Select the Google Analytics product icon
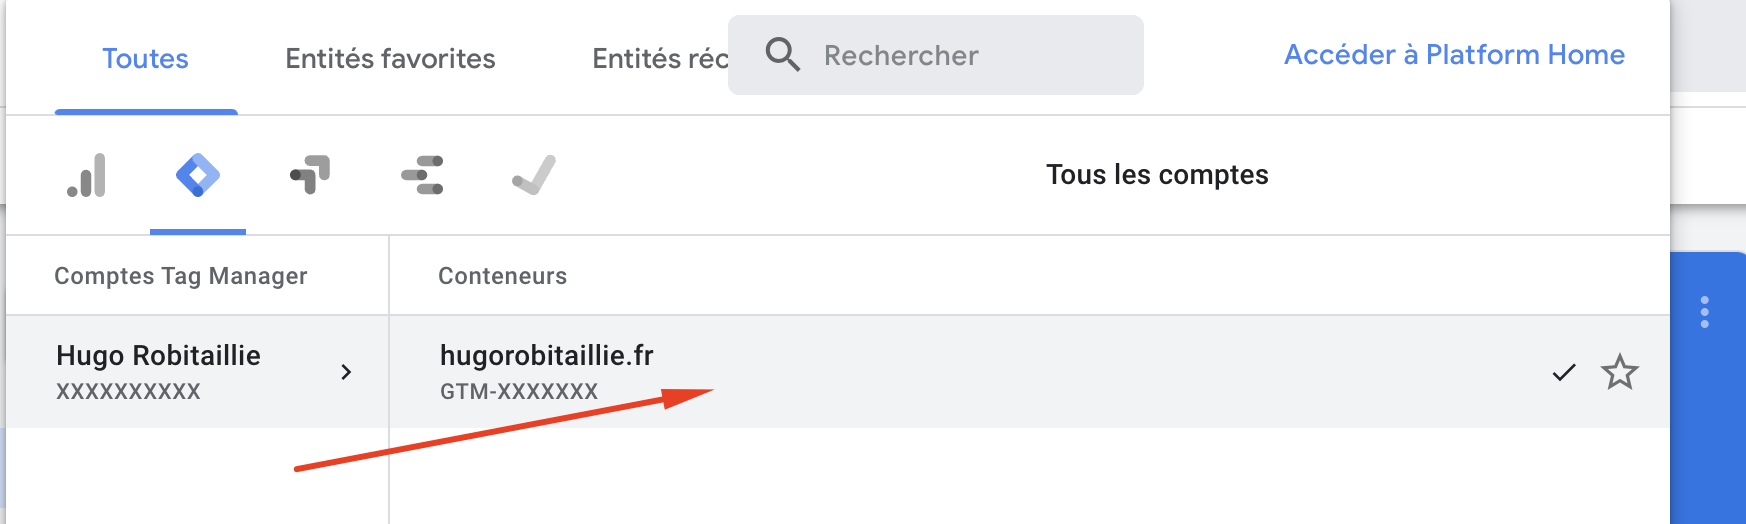The width and height of the screenshot is (1746, 524). [87, 176]
